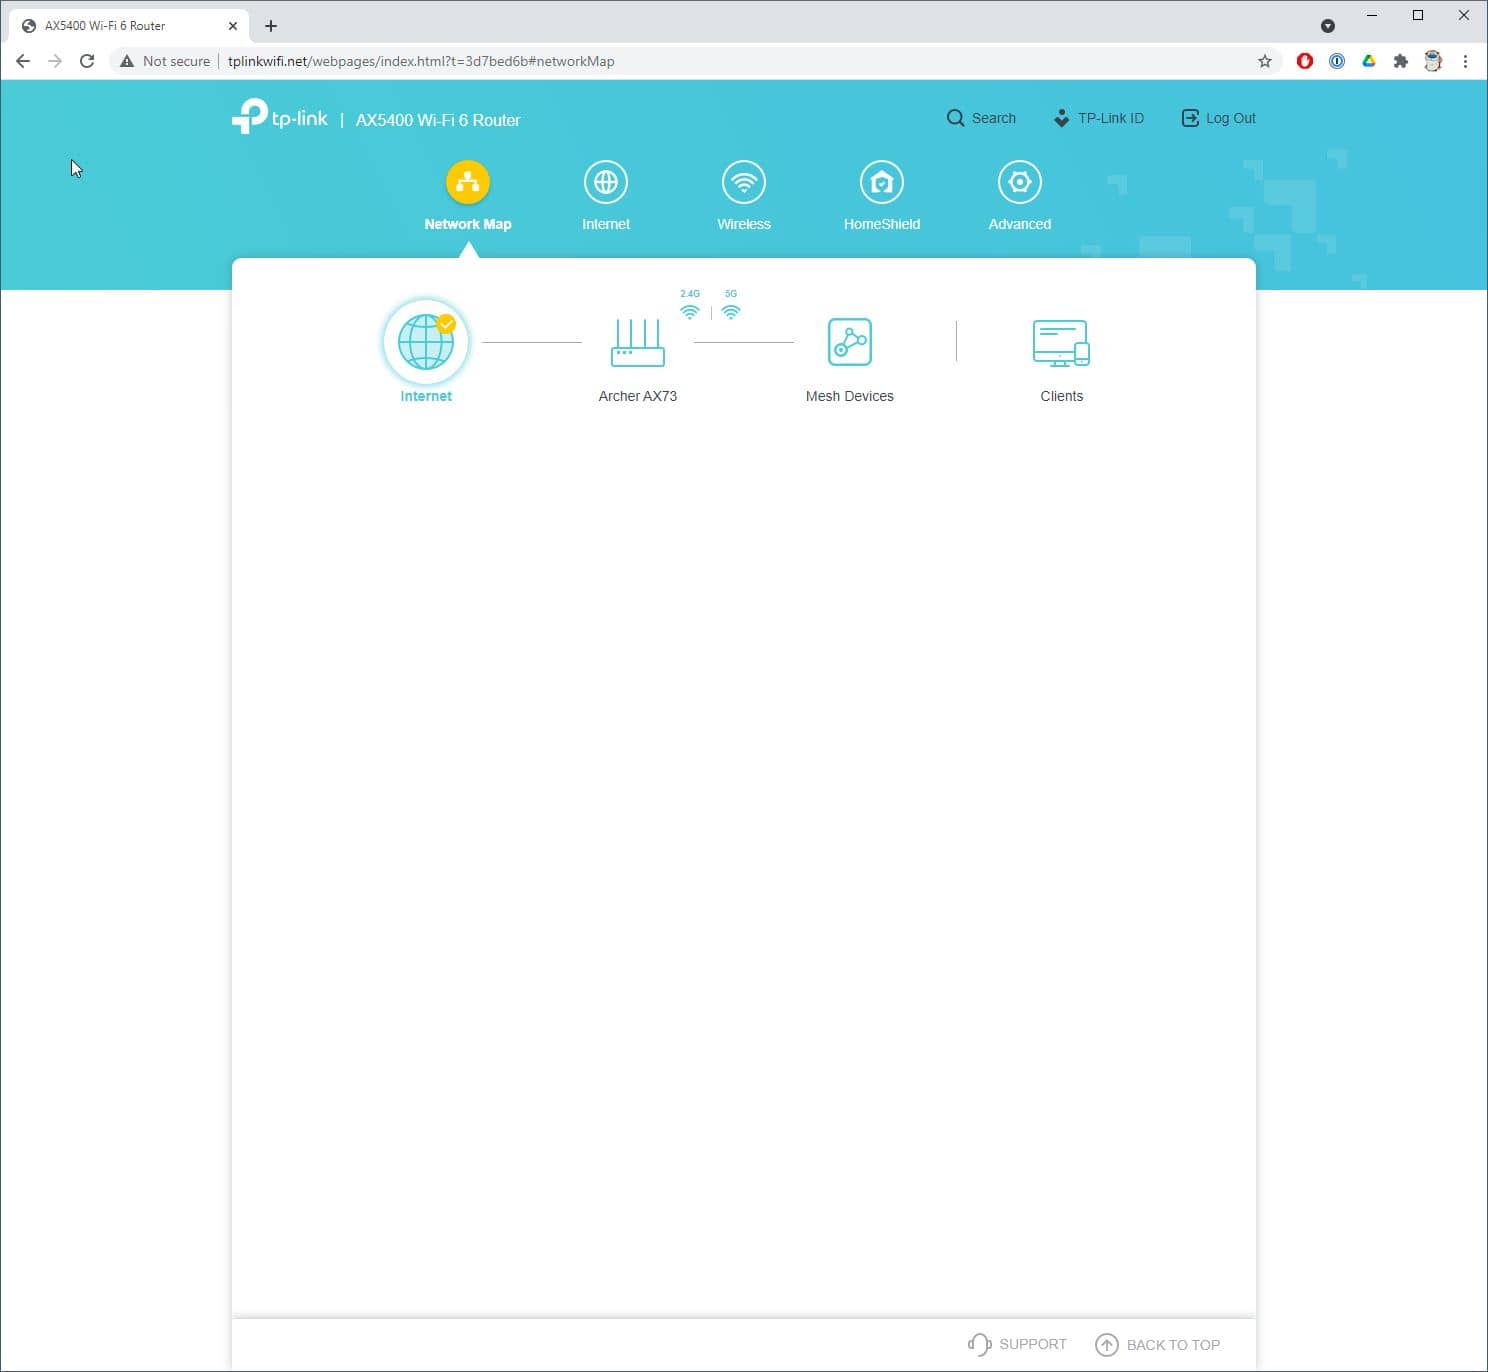1488x1372 pixels.
Task: Open the red Opera-style extension icon
Action: [x=1305, y=61]
